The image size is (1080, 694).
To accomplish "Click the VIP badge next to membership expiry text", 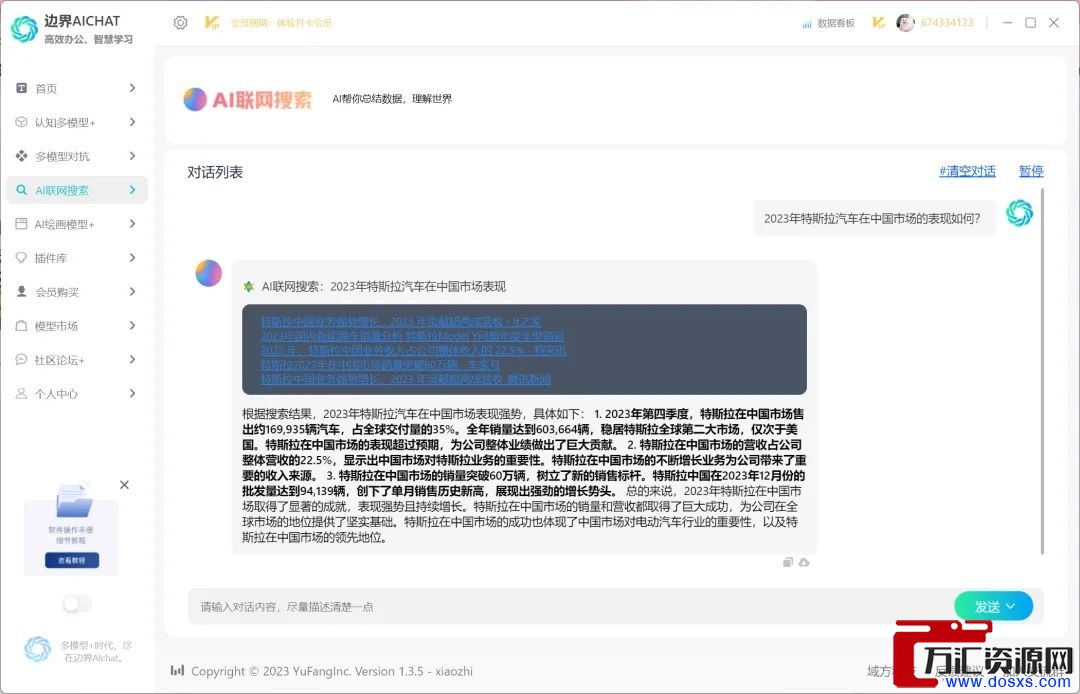I will pyautogui.click(x=211, y=23).
